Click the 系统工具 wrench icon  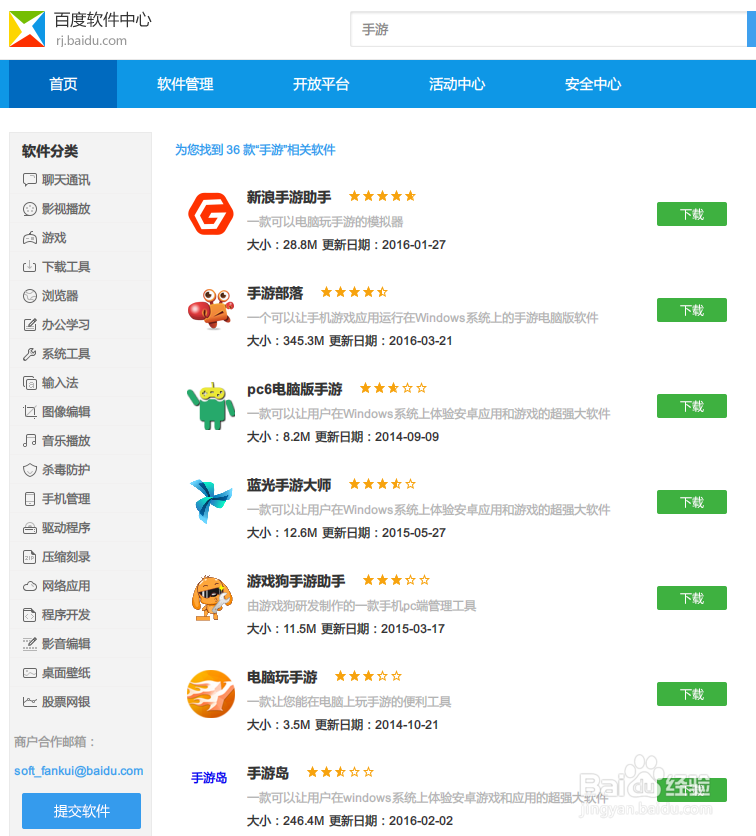tap(30, 354)
